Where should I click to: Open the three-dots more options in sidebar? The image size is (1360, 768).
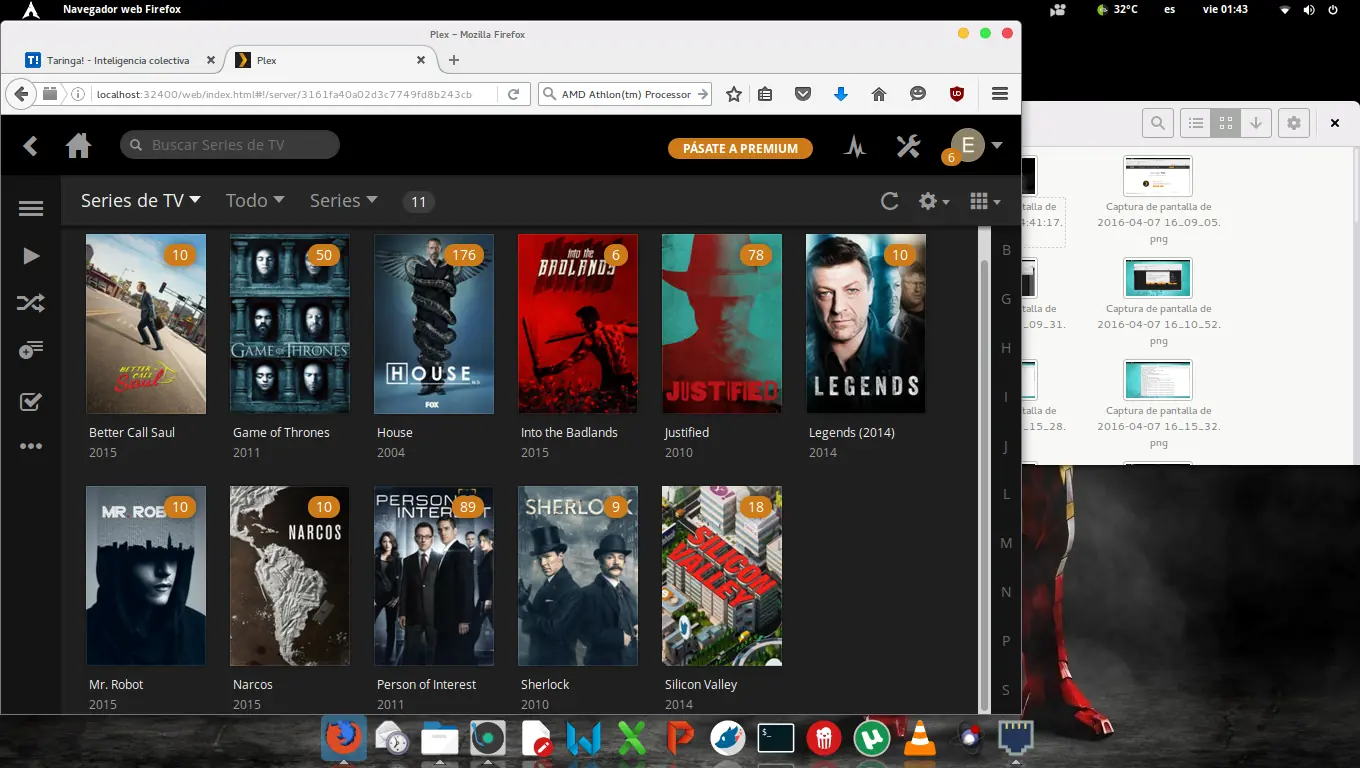click(x=31, y=446)
